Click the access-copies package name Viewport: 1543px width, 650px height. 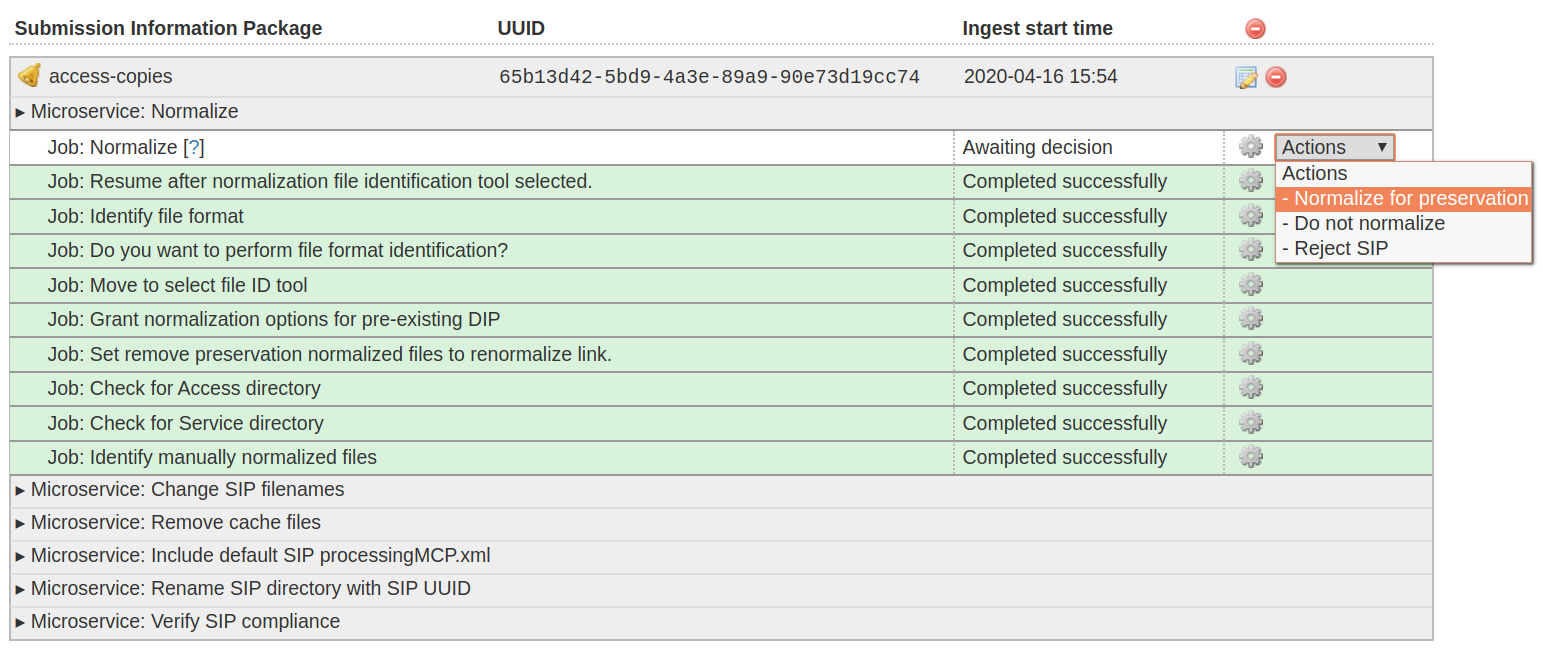pos(111,76)
